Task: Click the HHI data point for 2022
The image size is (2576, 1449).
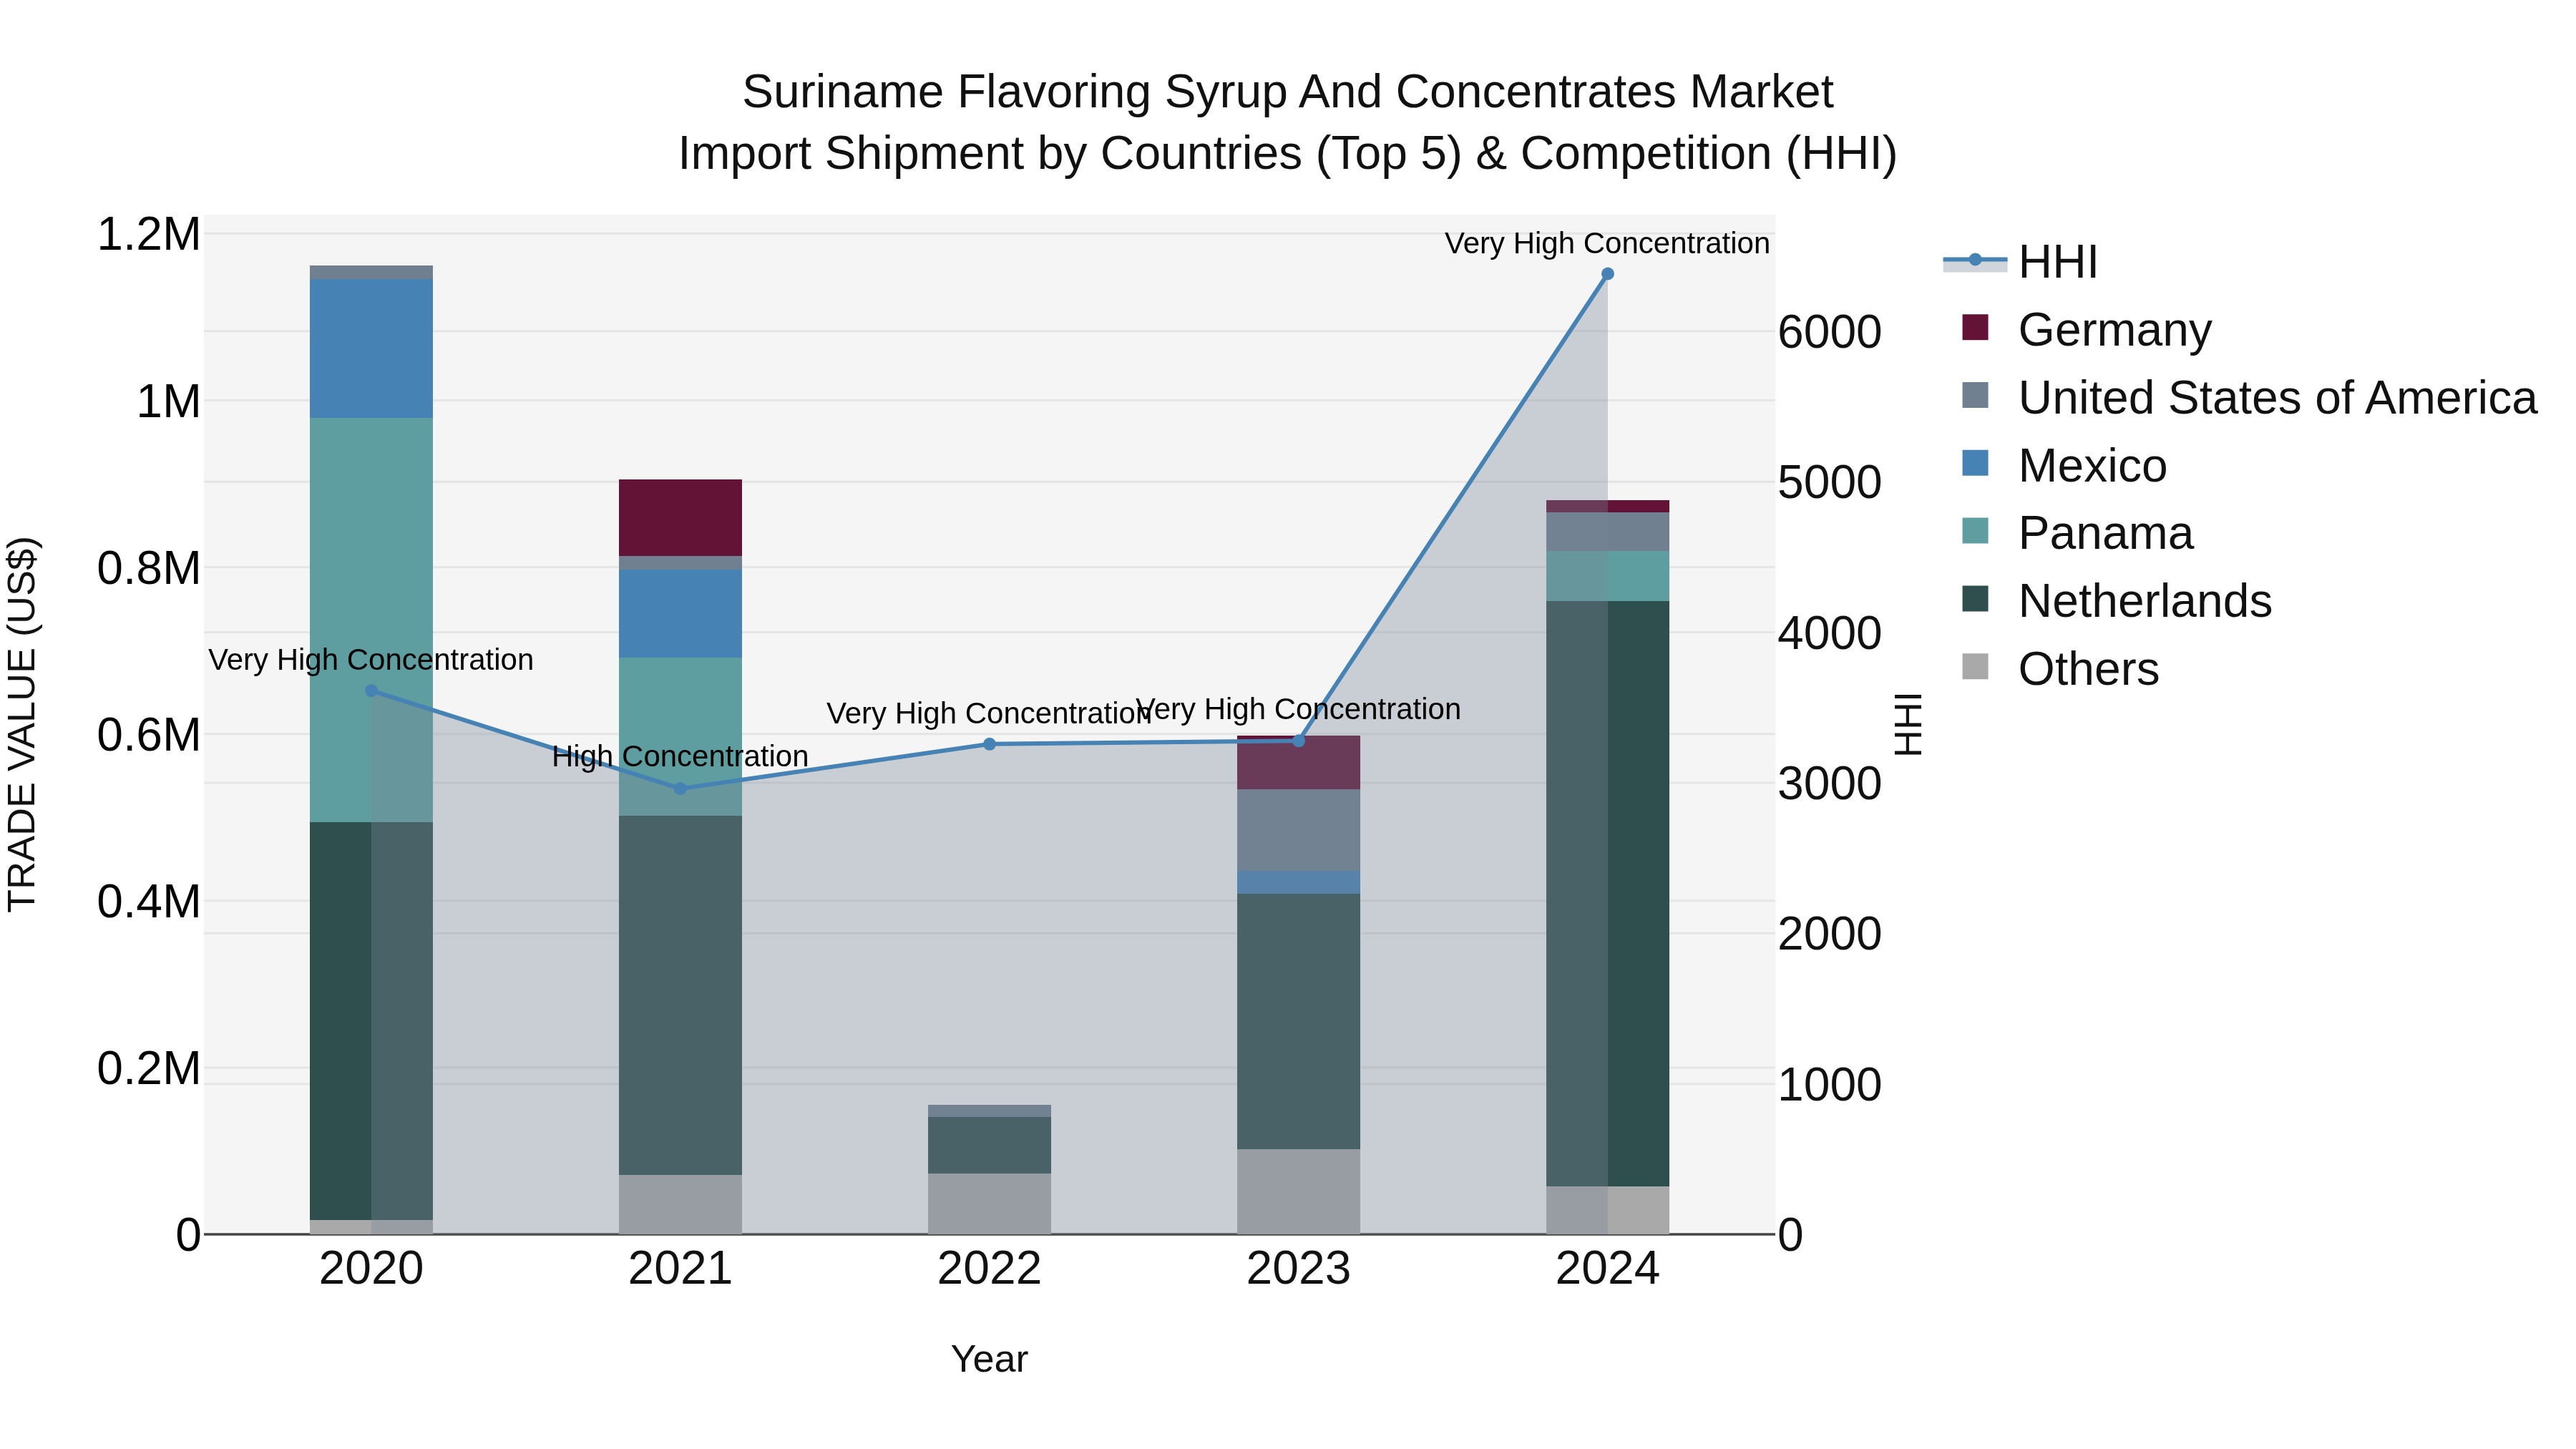Action: [x=989, y=744]
